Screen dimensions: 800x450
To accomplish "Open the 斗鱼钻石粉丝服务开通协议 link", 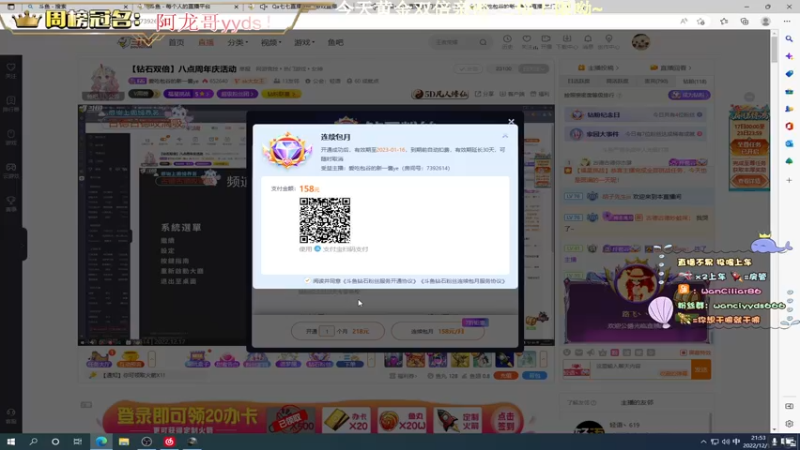I will click(380, 281).
